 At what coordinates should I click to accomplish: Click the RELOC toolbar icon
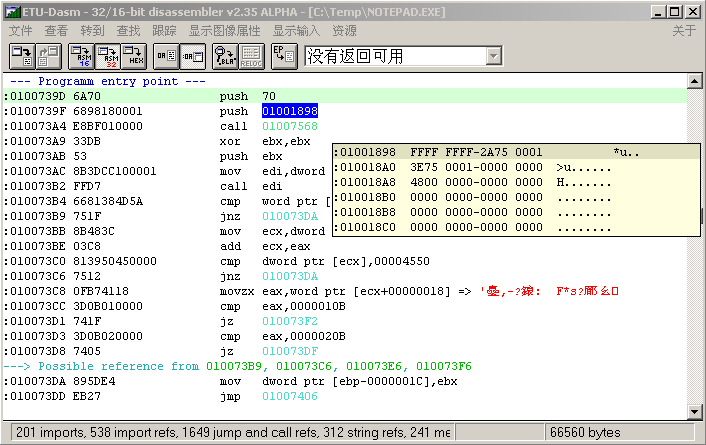point(253,55)
